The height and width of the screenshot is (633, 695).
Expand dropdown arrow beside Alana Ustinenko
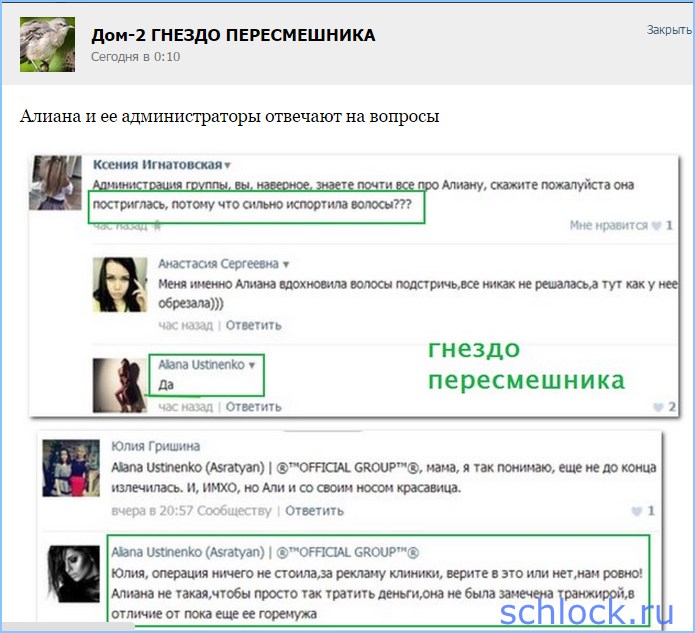tap(252, 365)
